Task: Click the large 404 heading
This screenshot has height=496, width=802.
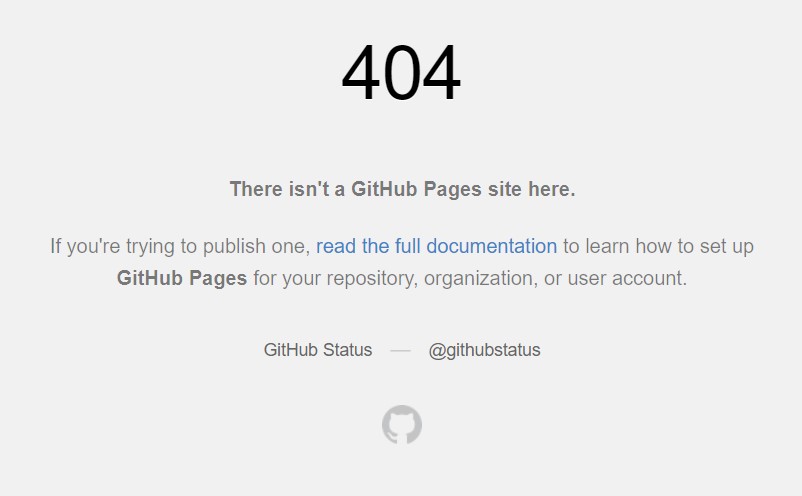Action: pyautogui.click(x=401, y=73)
